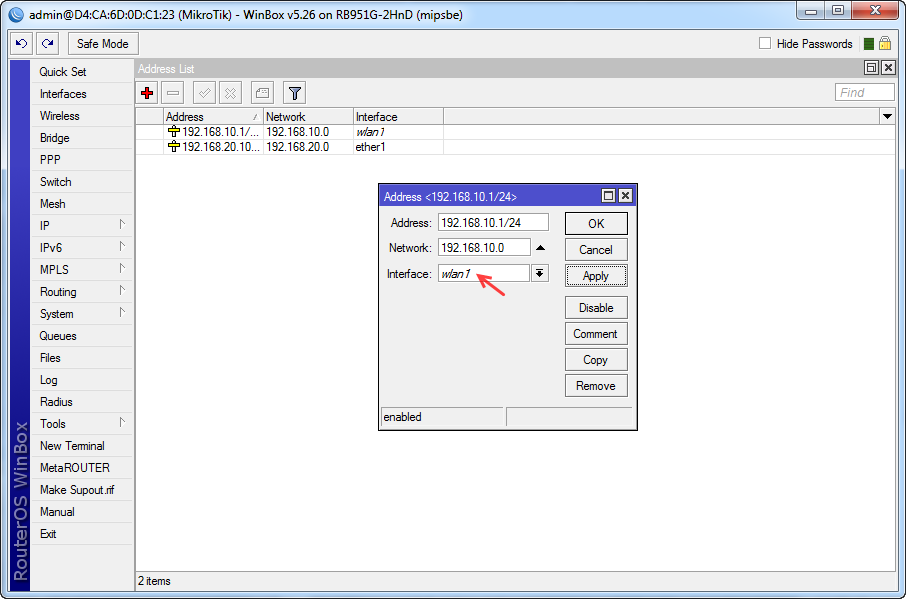The image size is (906, 599).
Task: Click Make Supout.rif
Action: 82,490
